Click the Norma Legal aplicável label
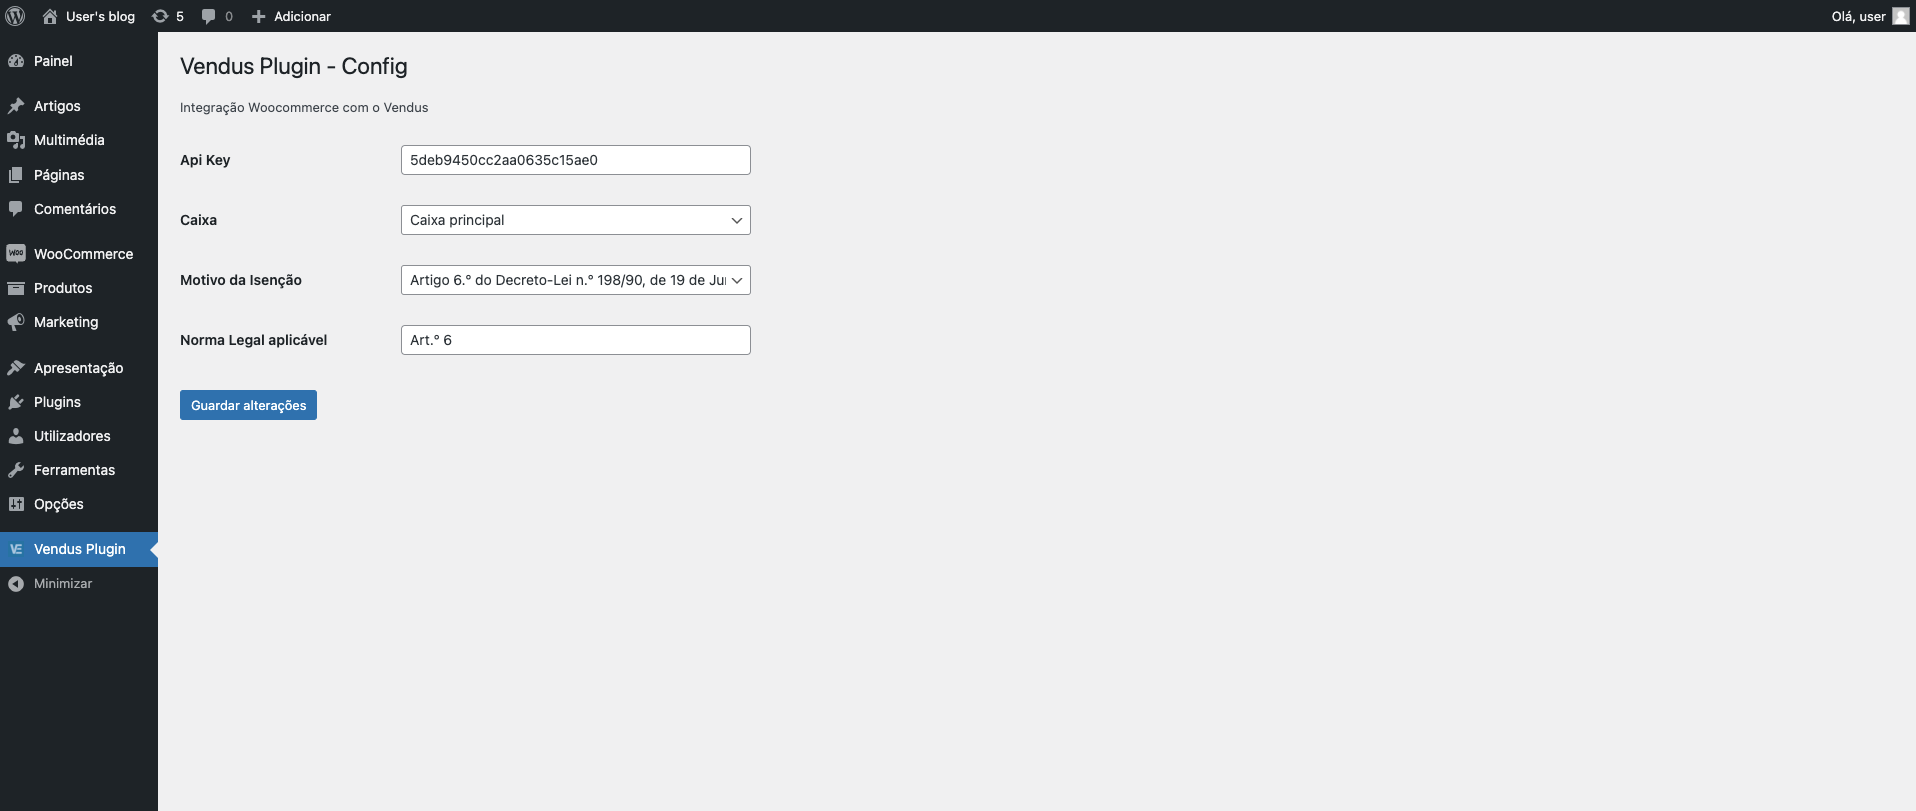 254,340
